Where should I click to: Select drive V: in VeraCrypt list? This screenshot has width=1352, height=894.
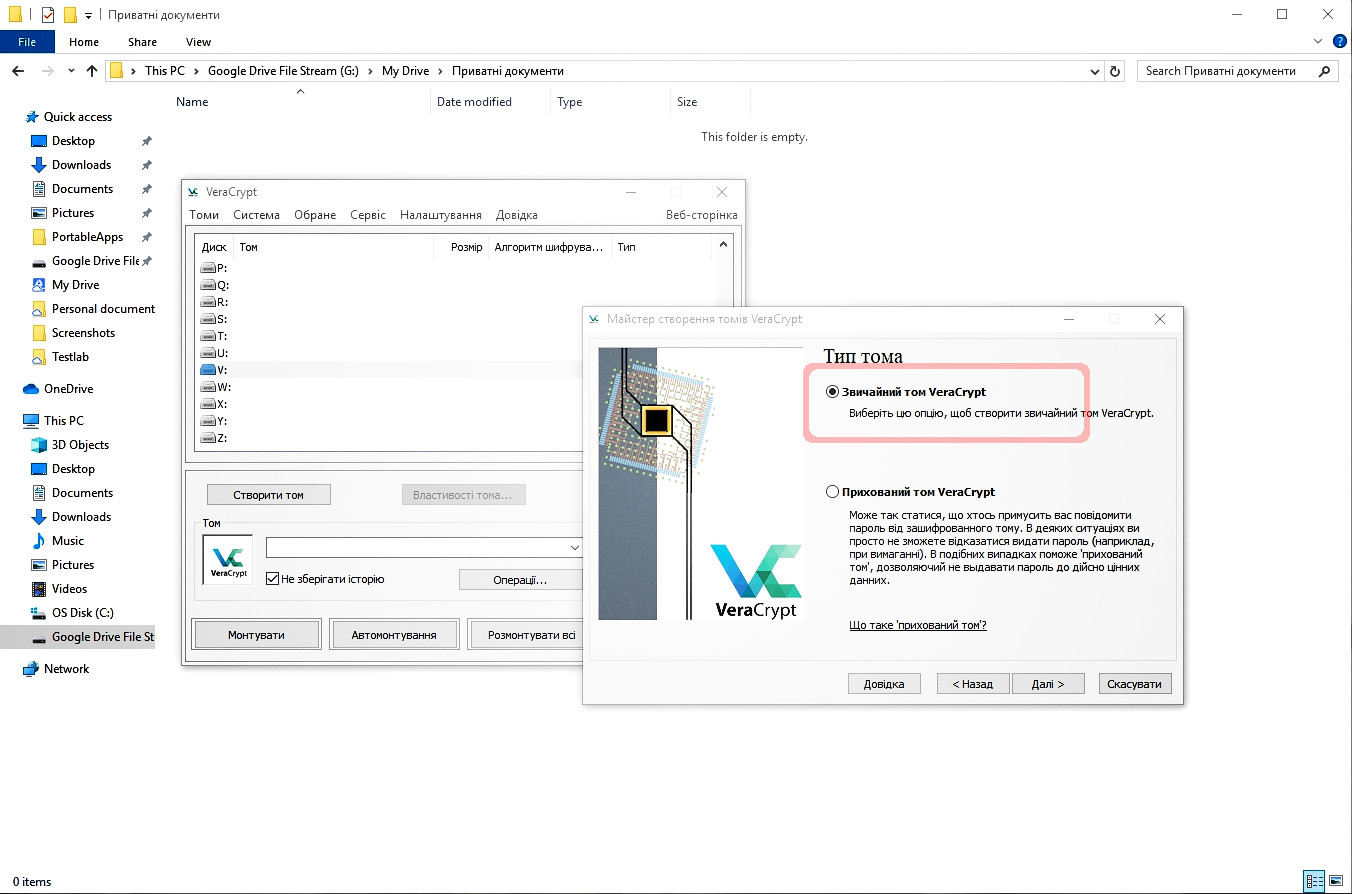pos(214,370)
